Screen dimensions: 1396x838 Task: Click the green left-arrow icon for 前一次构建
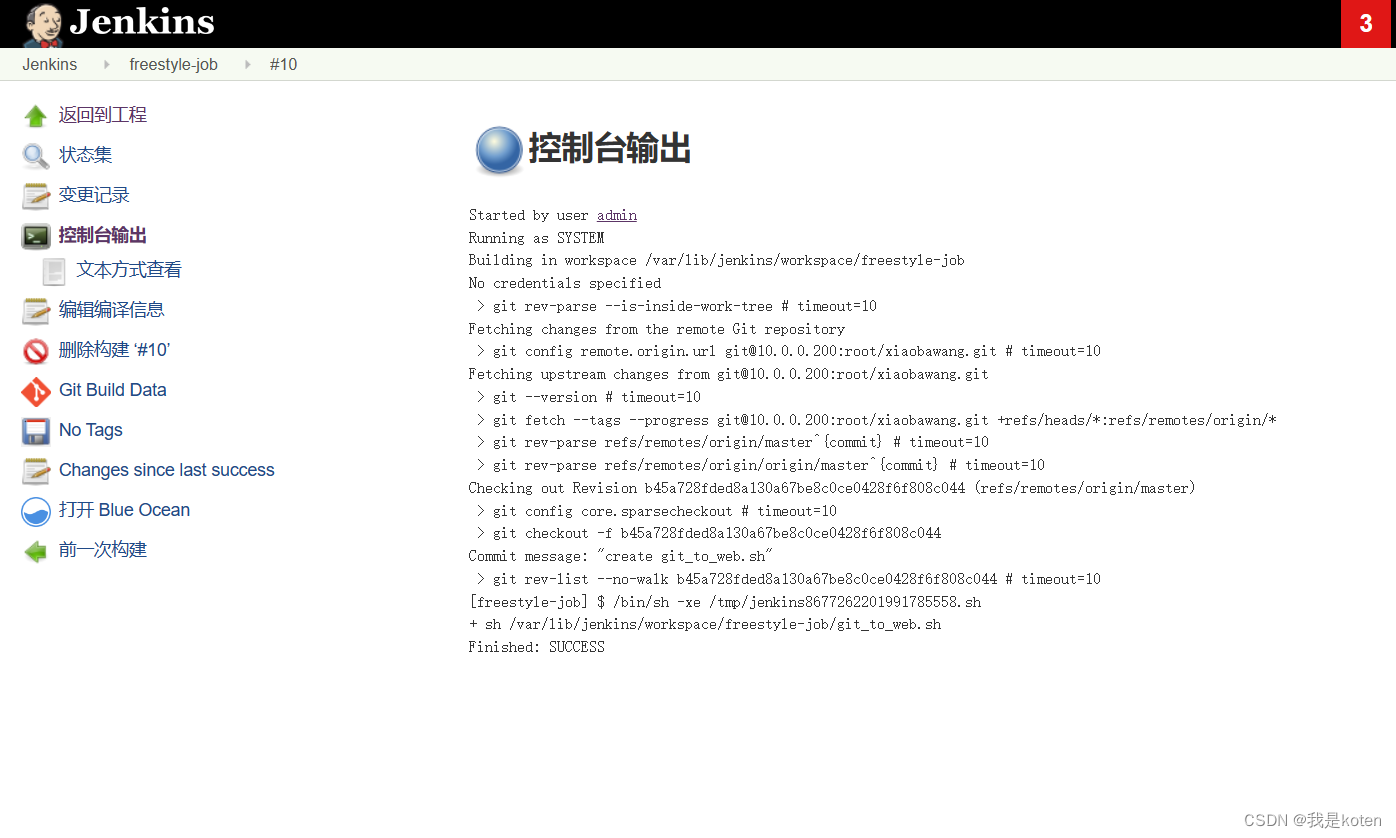click(x=36, y=551)
